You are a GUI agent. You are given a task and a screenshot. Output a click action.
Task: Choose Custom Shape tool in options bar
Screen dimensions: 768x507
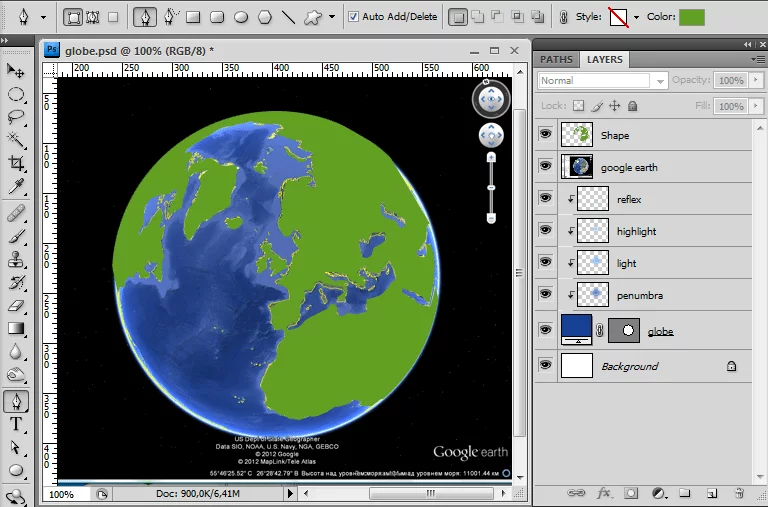pyautogui.click(x=312, y=18)
